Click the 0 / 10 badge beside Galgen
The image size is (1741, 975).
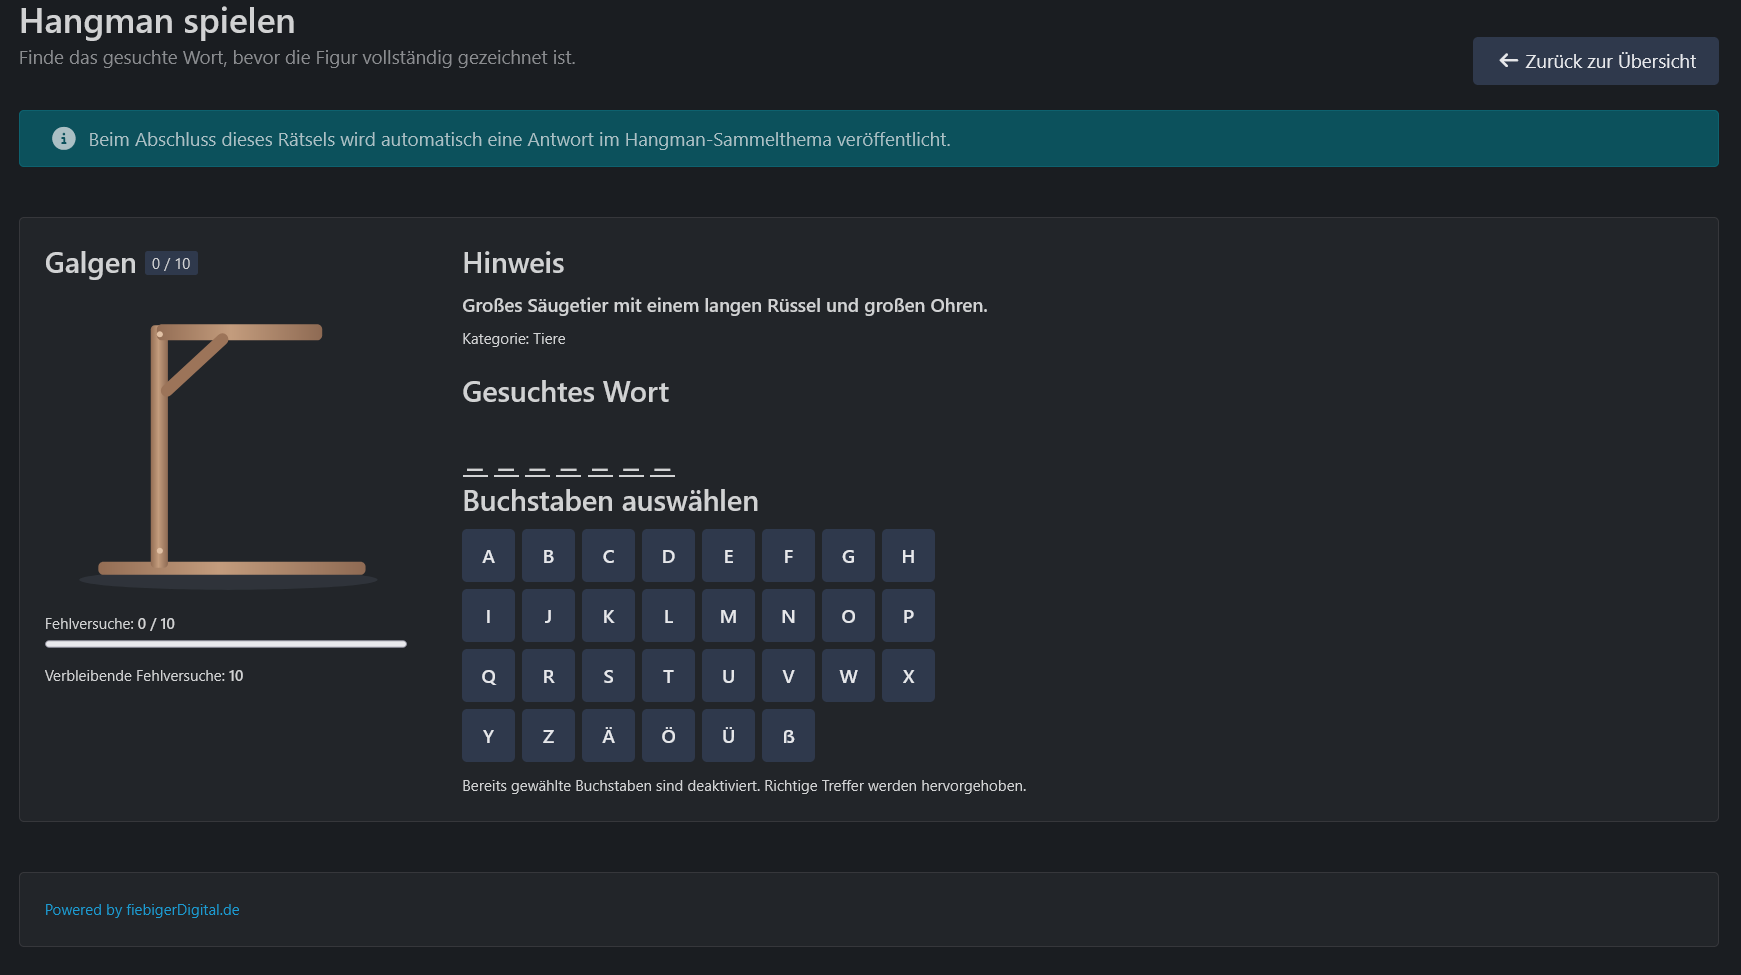[x=171, y=263]
